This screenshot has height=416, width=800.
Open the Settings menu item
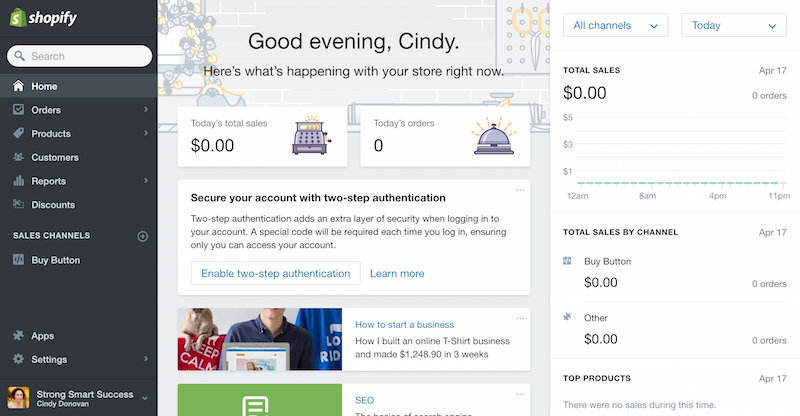point(49,359)
